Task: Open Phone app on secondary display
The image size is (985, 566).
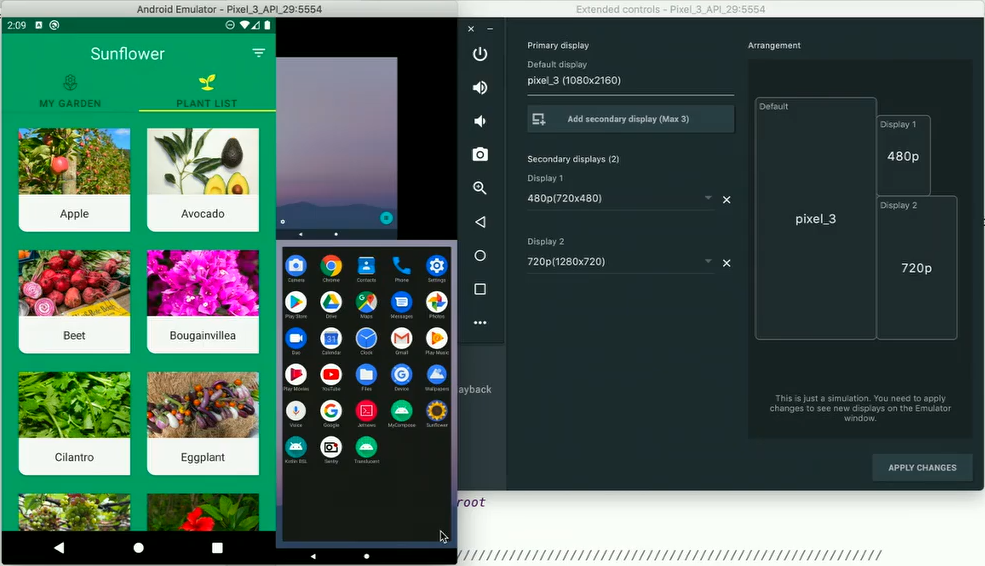Action: [x=401, y=268]
